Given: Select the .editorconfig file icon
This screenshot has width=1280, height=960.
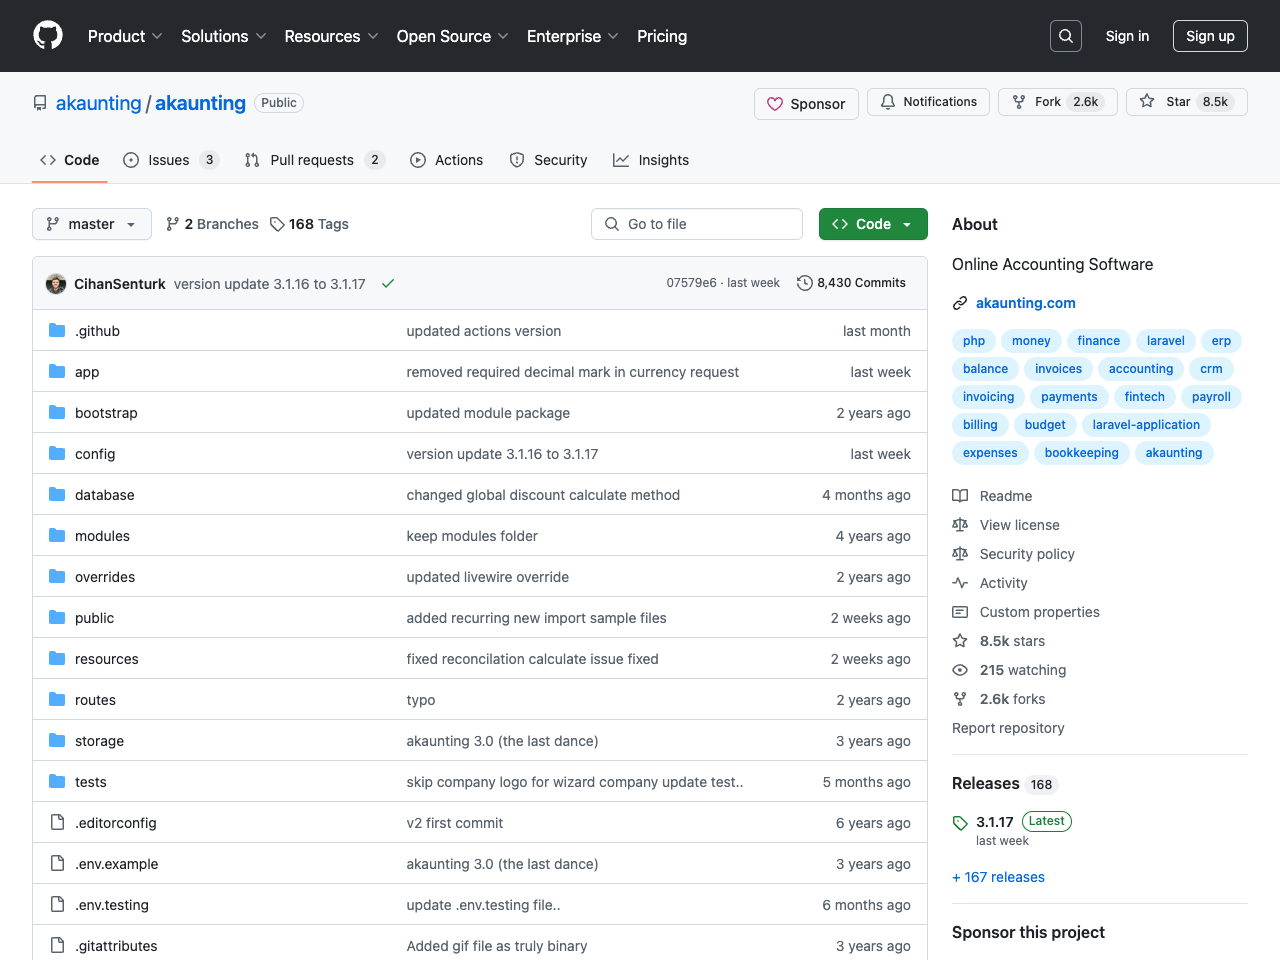Looking at the screenshot, I should coord(57,822).
